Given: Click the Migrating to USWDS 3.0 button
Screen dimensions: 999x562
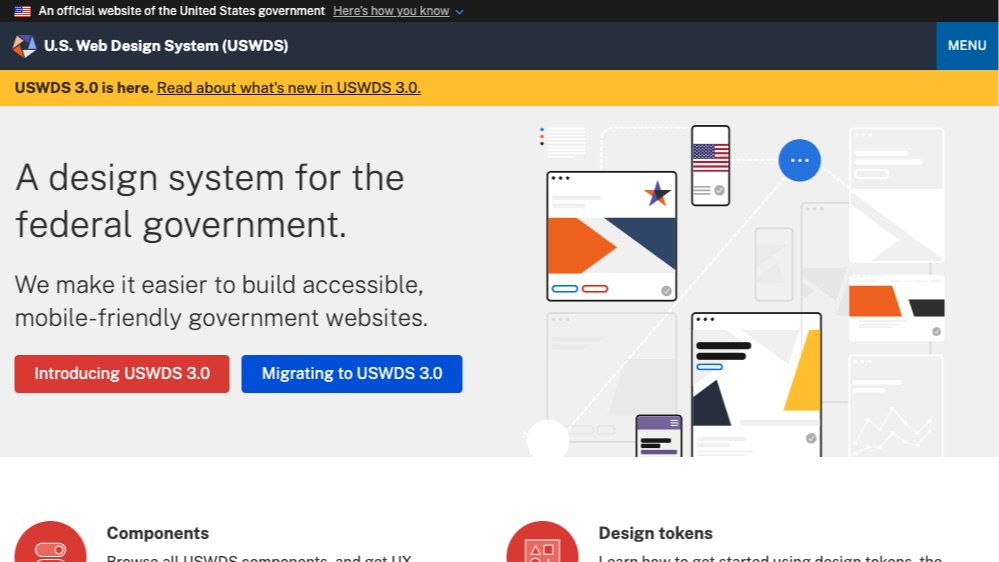Looking at the screenshot, I should (x=352, y=374).
